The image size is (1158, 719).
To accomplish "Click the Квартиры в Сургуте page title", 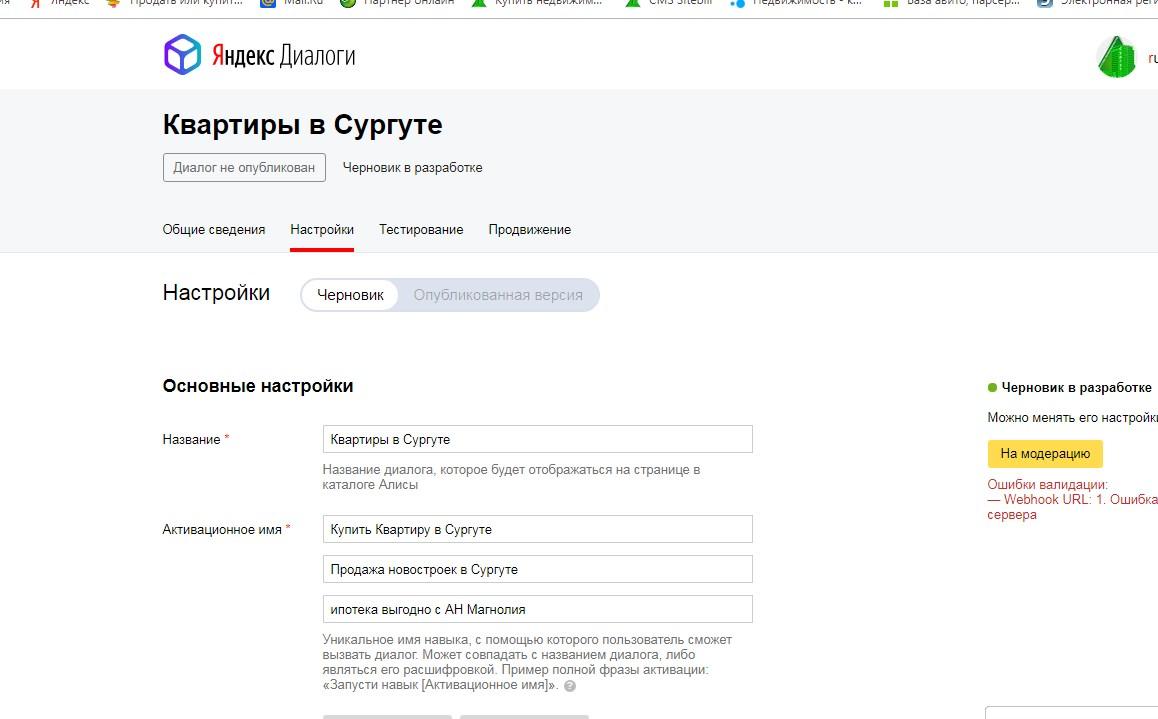I will [302, 124].
